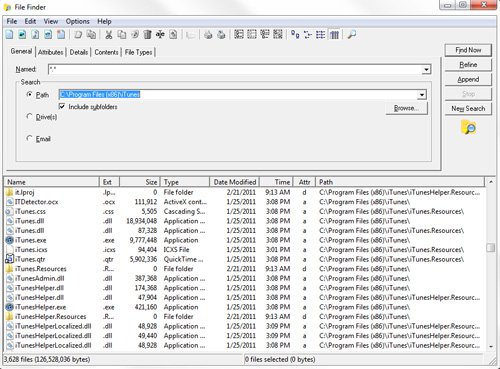Click the iTunes.exe file icon
This screenshot has height=369, width=500.
(10, 240)
